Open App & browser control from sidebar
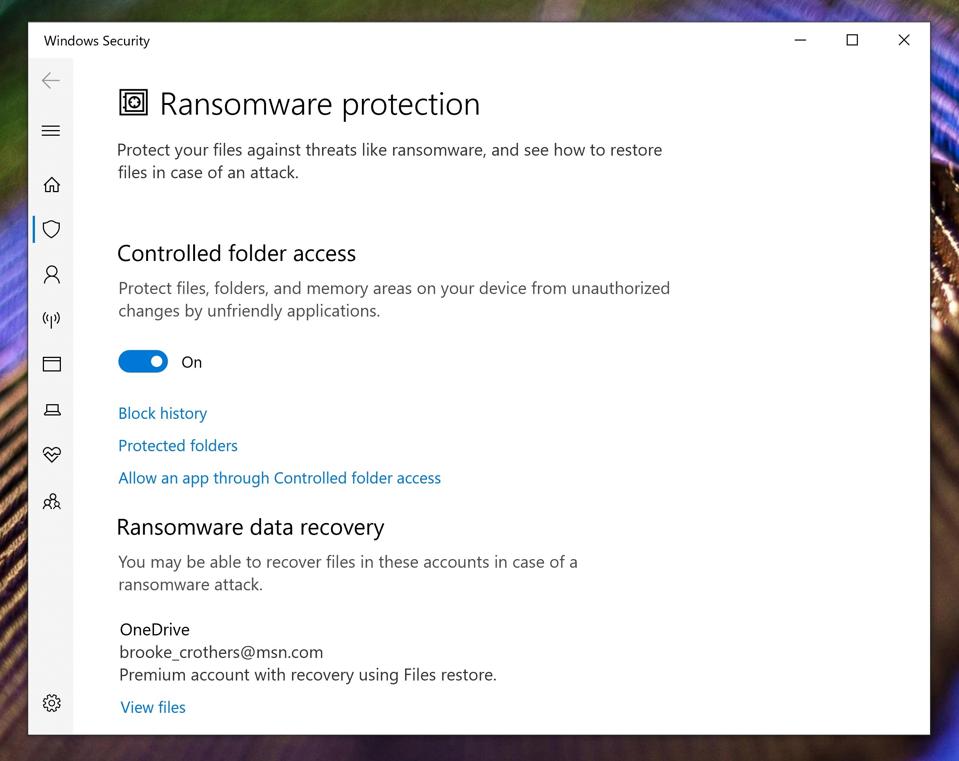This screenshot has width=959, height=761. pyautogui.click(x=51, y=364)
